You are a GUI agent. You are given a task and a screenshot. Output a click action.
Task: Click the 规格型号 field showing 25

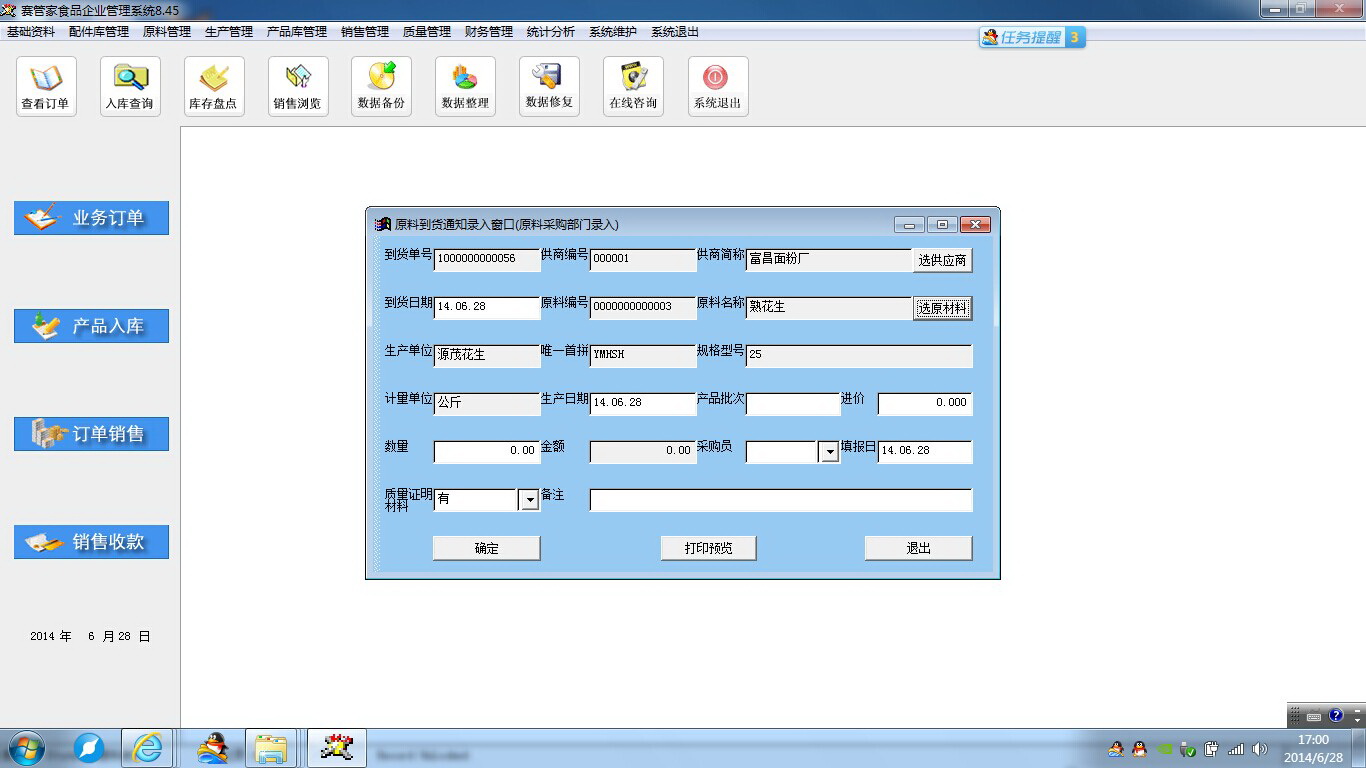tap(859, 355)
